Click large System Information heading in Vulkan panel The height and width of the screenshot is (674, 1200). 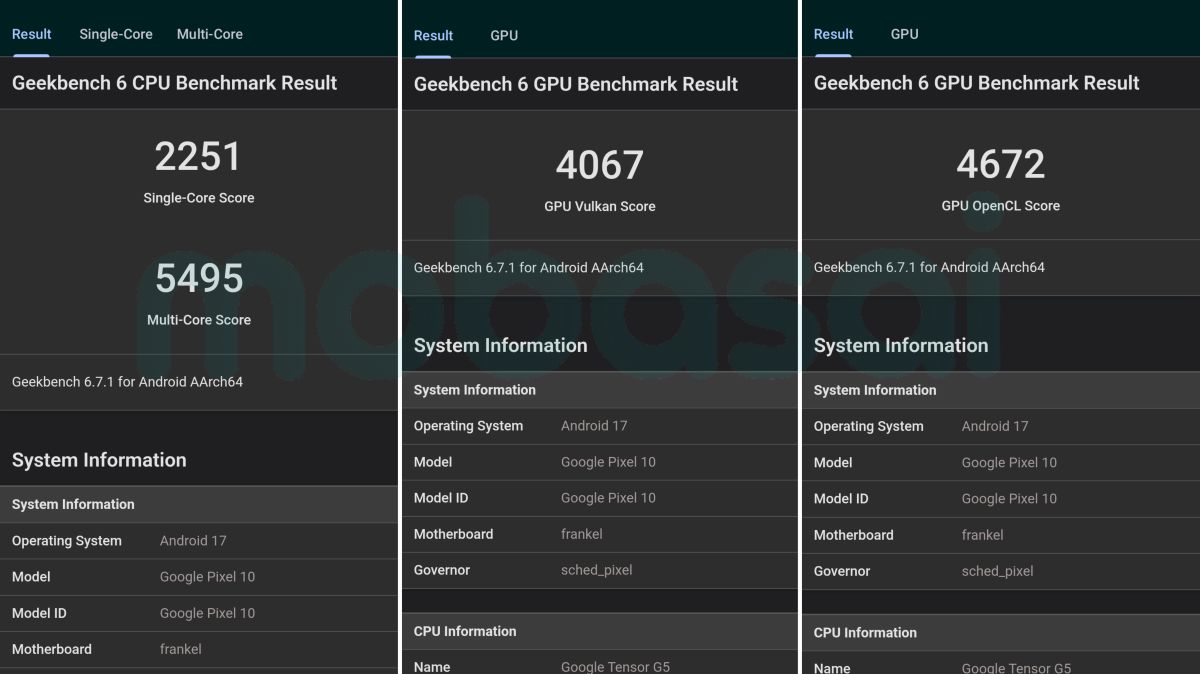click(501, 345)
